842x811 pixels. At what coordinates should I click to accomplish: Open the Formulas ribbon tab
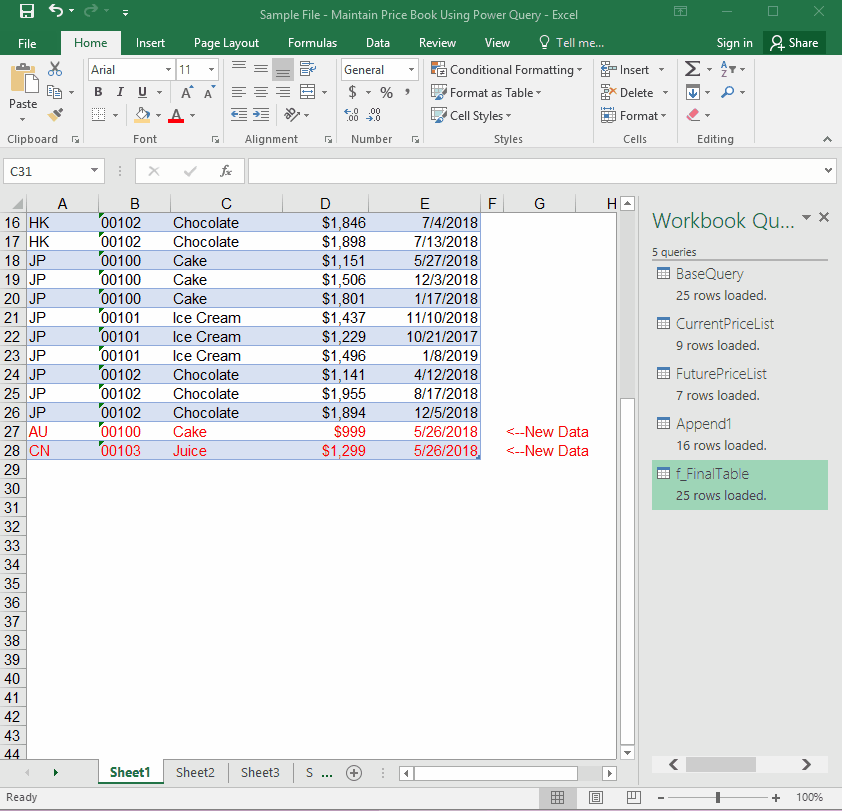pos(312,43)
